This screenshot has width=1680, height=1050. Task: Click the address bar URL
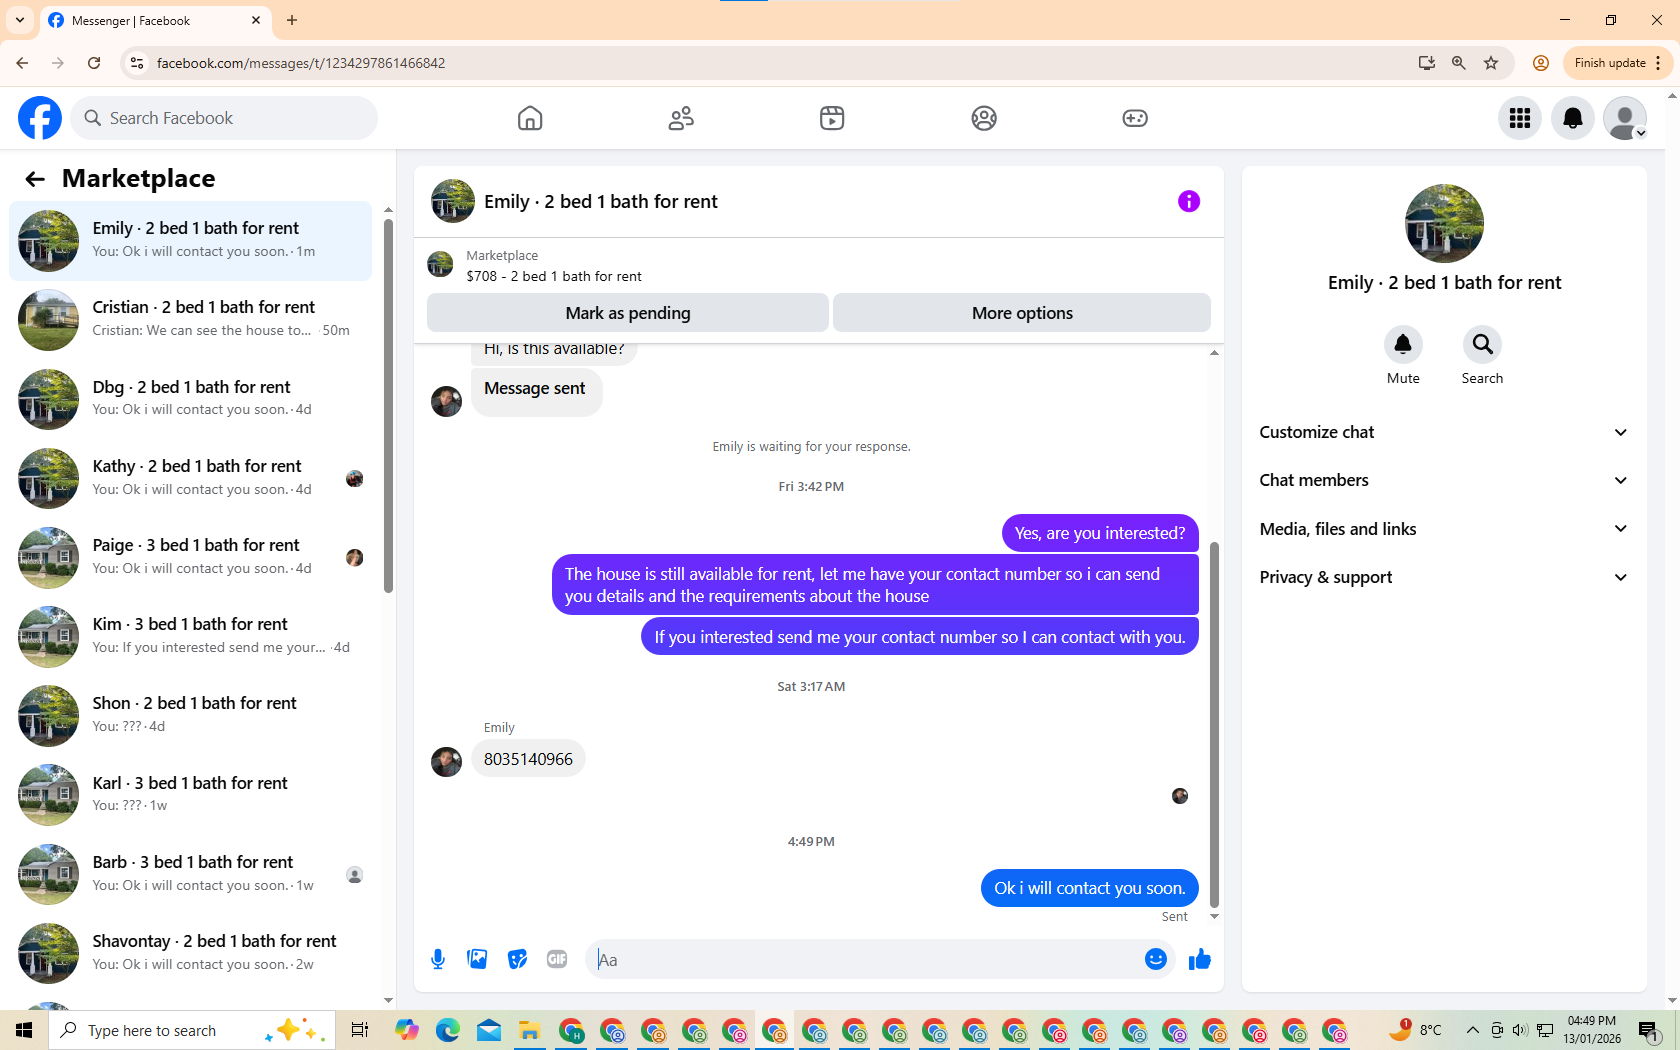click(301, 63)
